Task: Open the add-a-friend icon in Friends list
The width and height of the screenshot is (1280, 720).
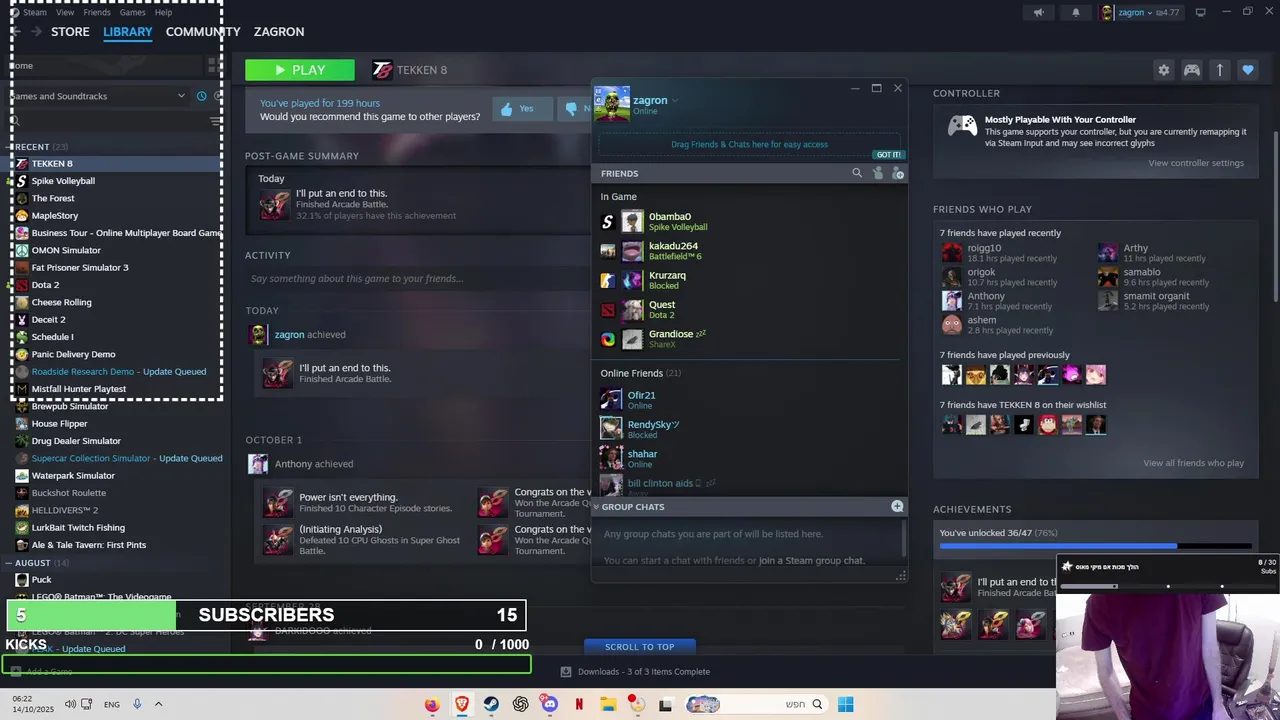Action: coord(898,173)
